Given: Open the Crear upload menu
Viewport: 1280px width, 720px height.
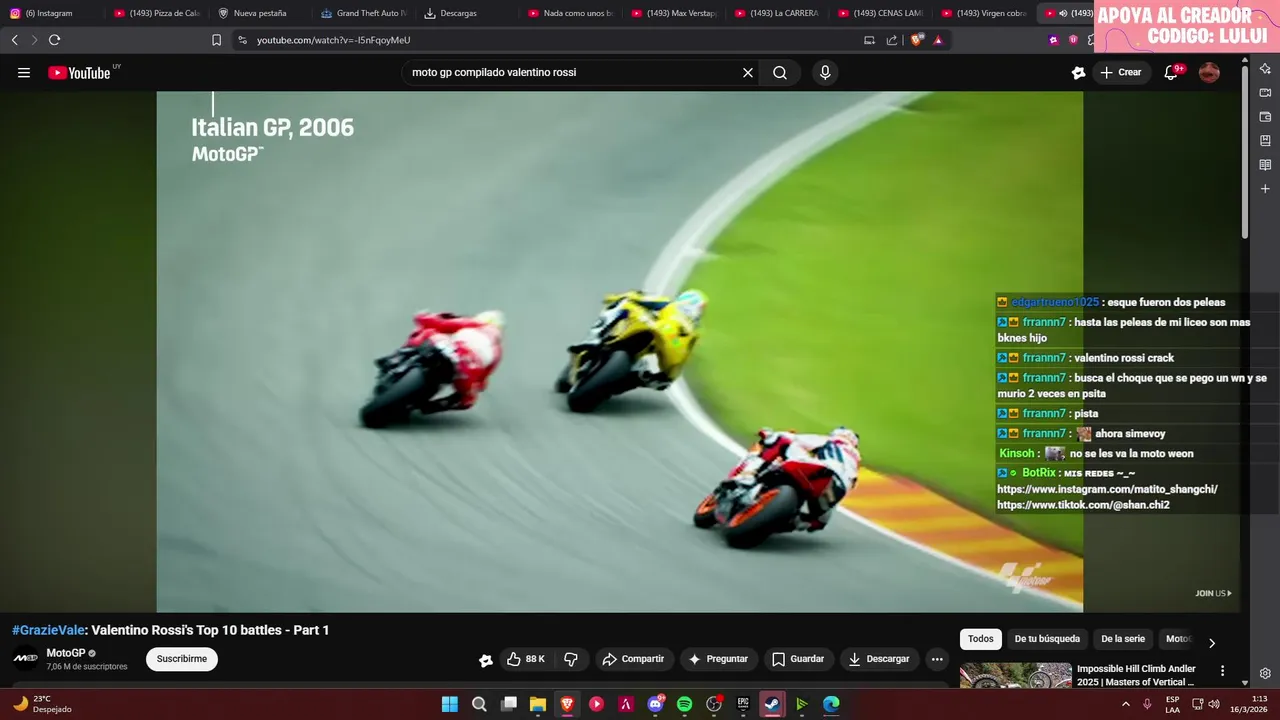Looking at the screenshot, I should [x=1121, y=72].
